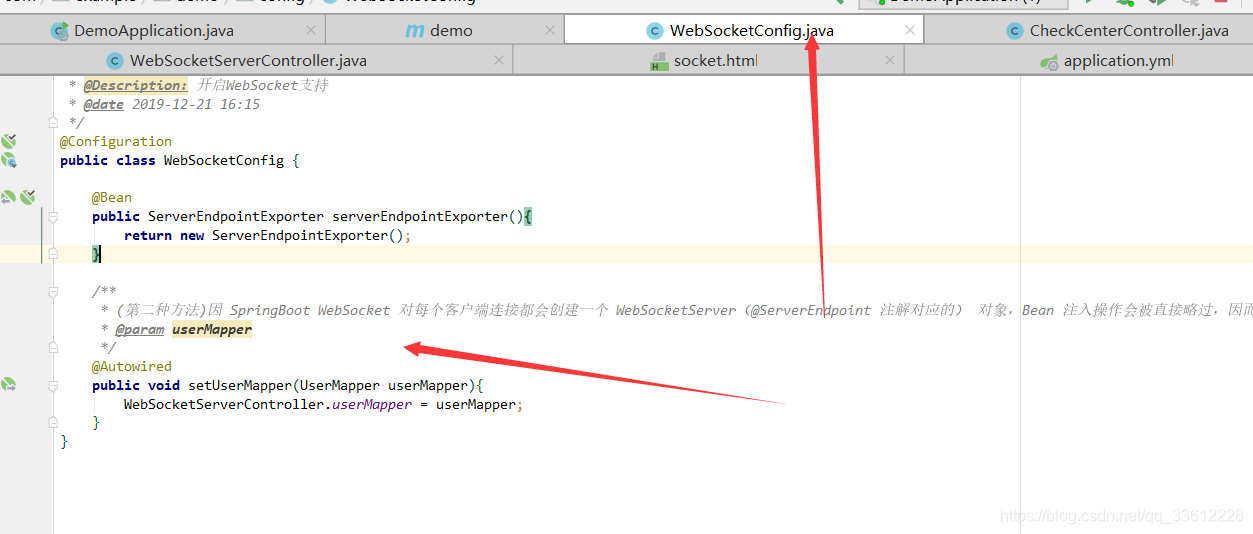The width and height of the screenshot is (1253, 534).
Task: Close the demo tab
Action: pos(550,31)
